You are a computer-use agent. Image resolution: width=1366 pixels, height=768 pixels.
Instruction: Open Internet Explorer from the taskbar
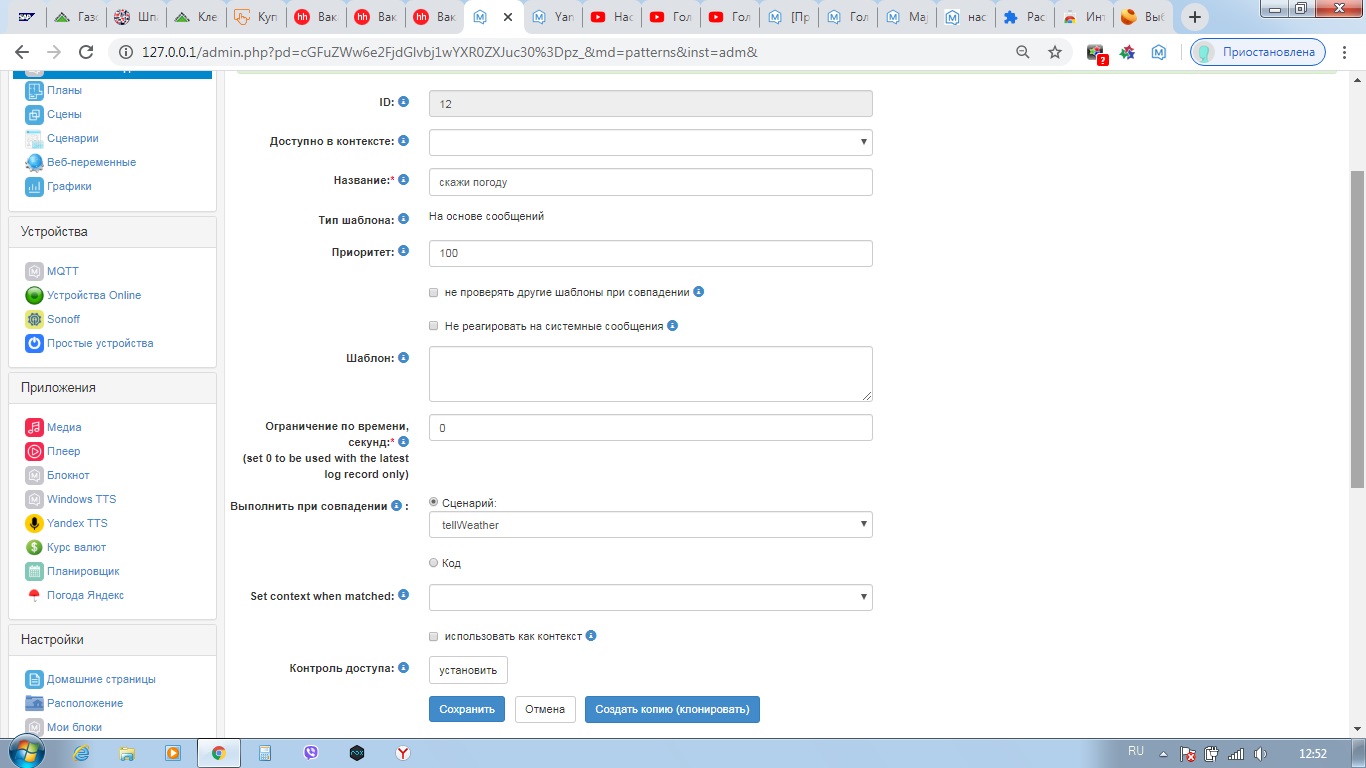click(82, 753)
